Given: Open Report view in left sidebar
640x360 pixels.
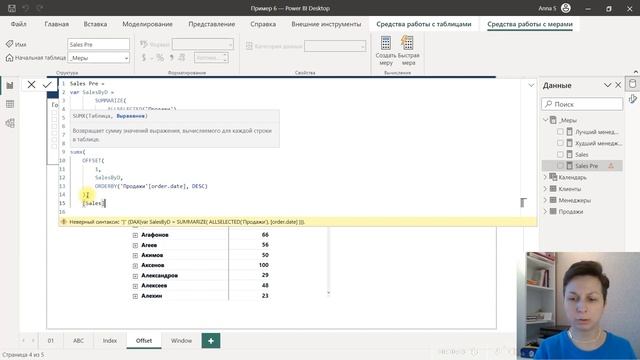Looking at the screenshot, I should [x=10, y=85].
